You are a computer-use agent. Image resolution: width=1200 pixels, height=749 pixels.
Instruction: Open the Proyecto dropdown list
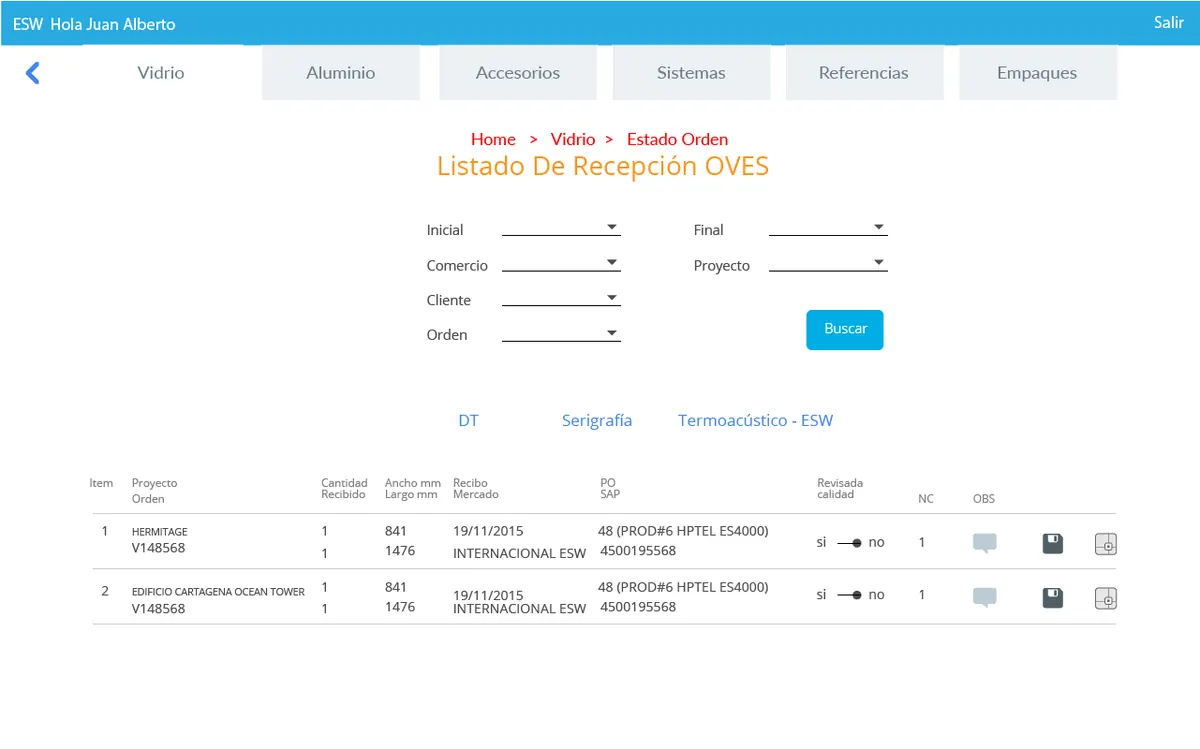click(828, 264)
